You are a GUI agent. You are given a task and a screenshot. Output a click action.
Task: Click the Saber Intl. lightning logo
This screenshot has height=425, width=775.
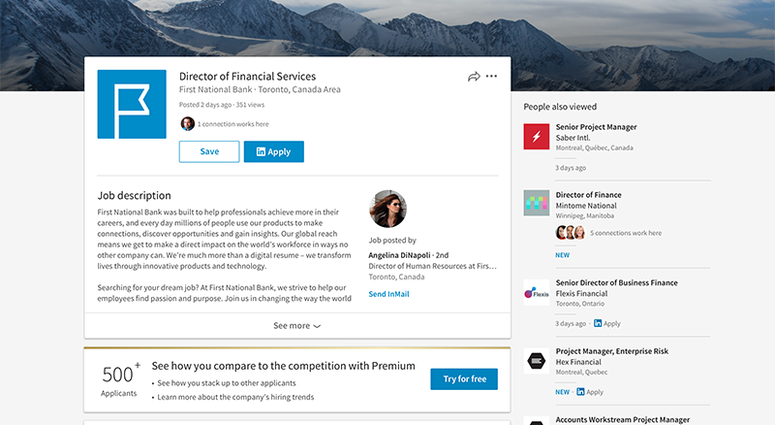click(x=536, y=136)
